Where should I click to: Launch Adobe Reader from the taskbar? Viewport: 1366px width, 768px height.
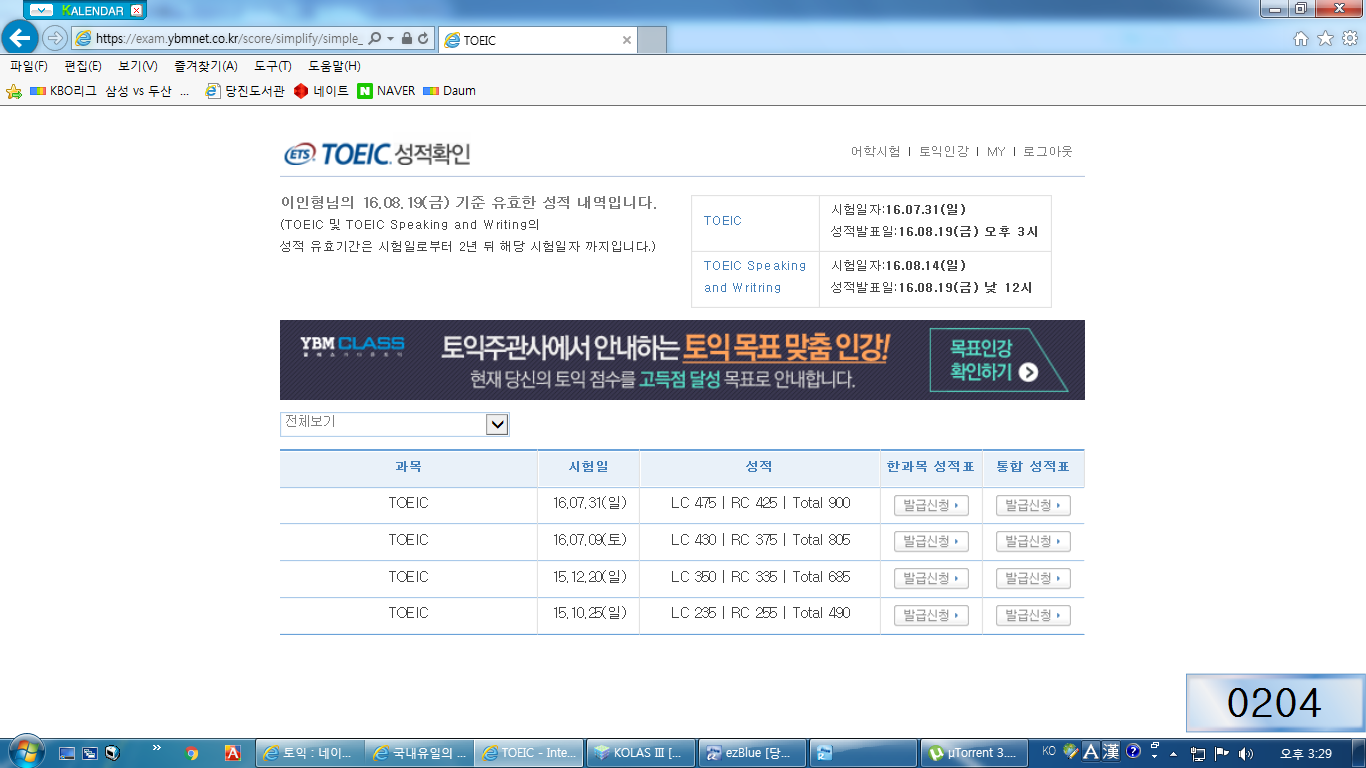(x=233, y=753)
